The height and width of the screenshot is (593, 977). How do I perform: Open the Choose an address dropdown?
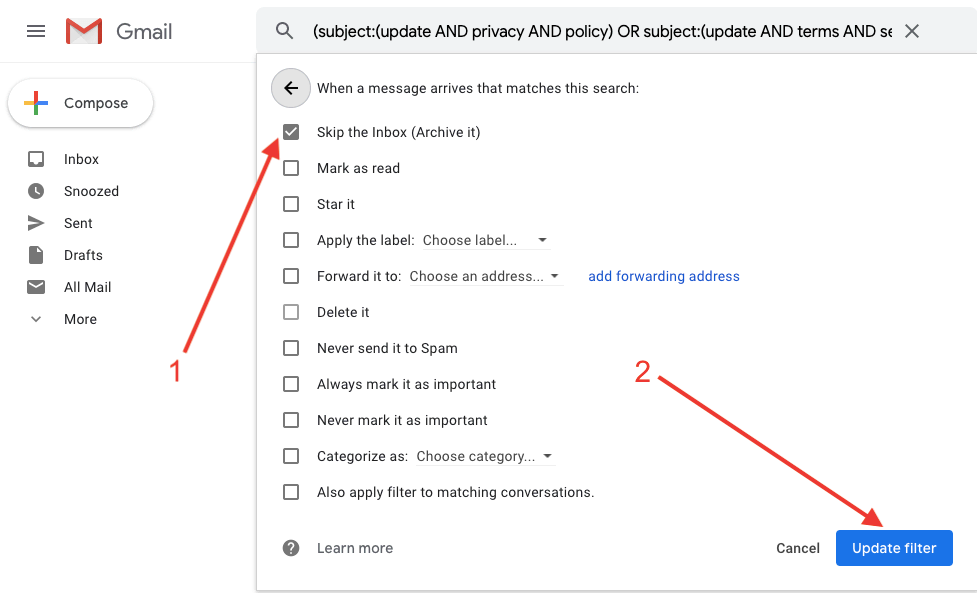click(485, 276)
